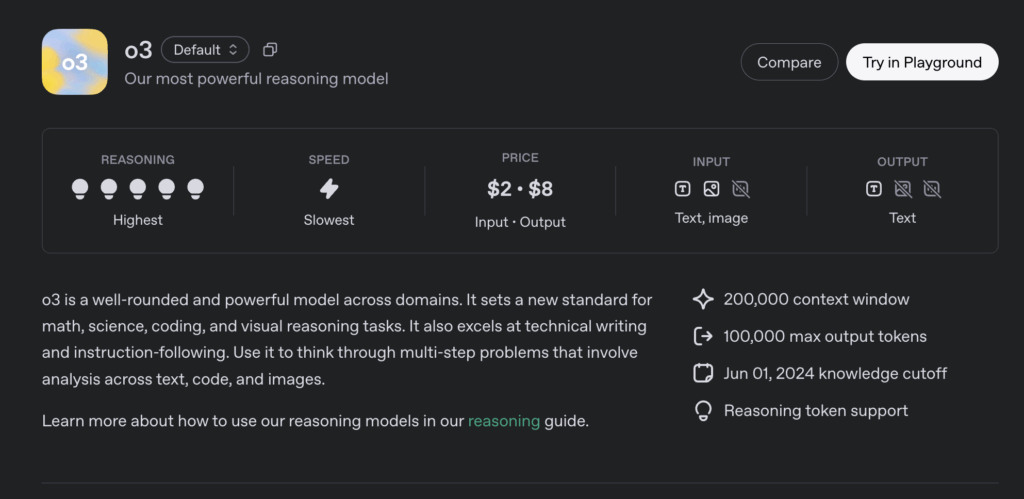Click the Highest reasoning label
This screenshot has height=499, width=1024.
tap(137, 220)
